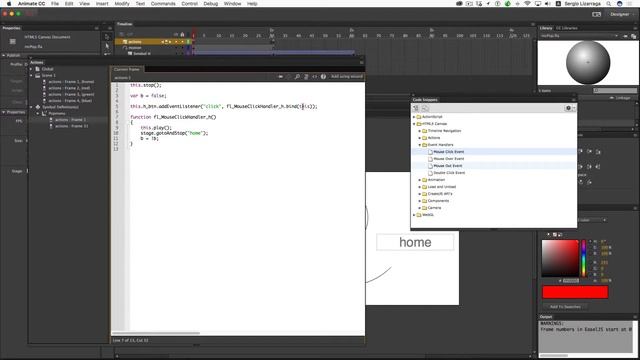Click the volume icon in the menu bar
640x360 pixels.
pos(547,3)
